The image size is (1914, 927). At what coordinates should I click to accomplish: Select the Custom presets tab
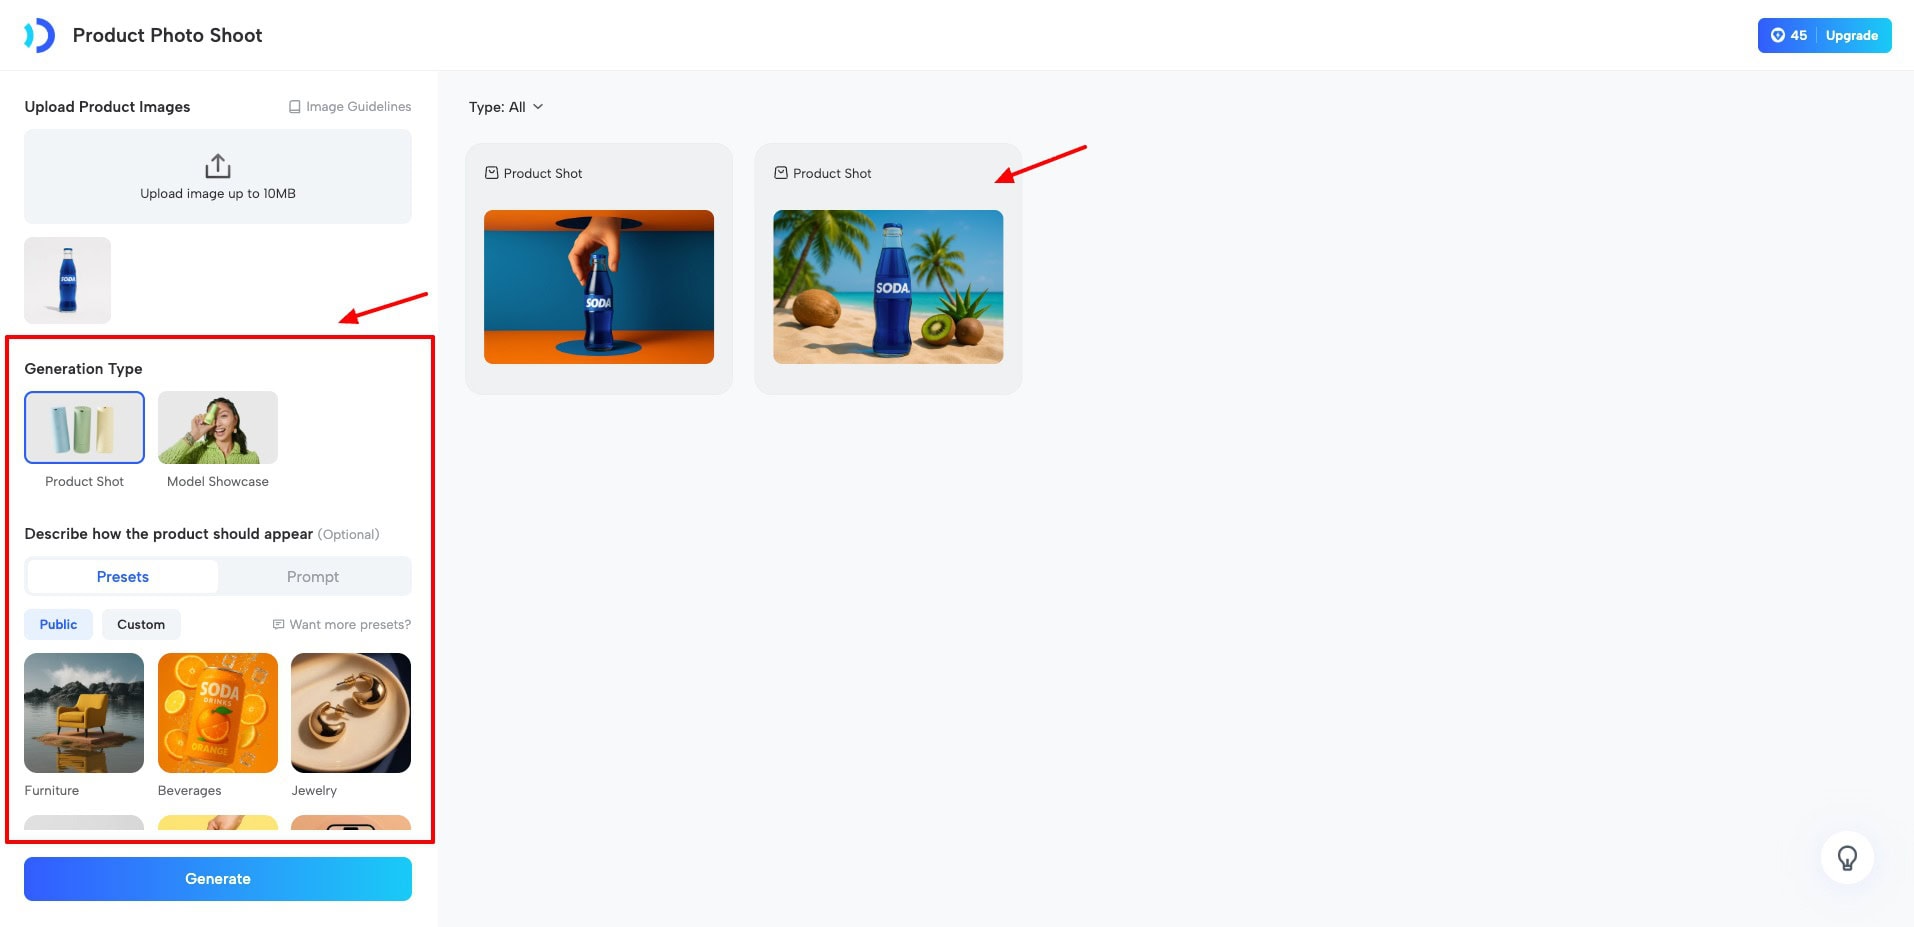pos(141,624)
